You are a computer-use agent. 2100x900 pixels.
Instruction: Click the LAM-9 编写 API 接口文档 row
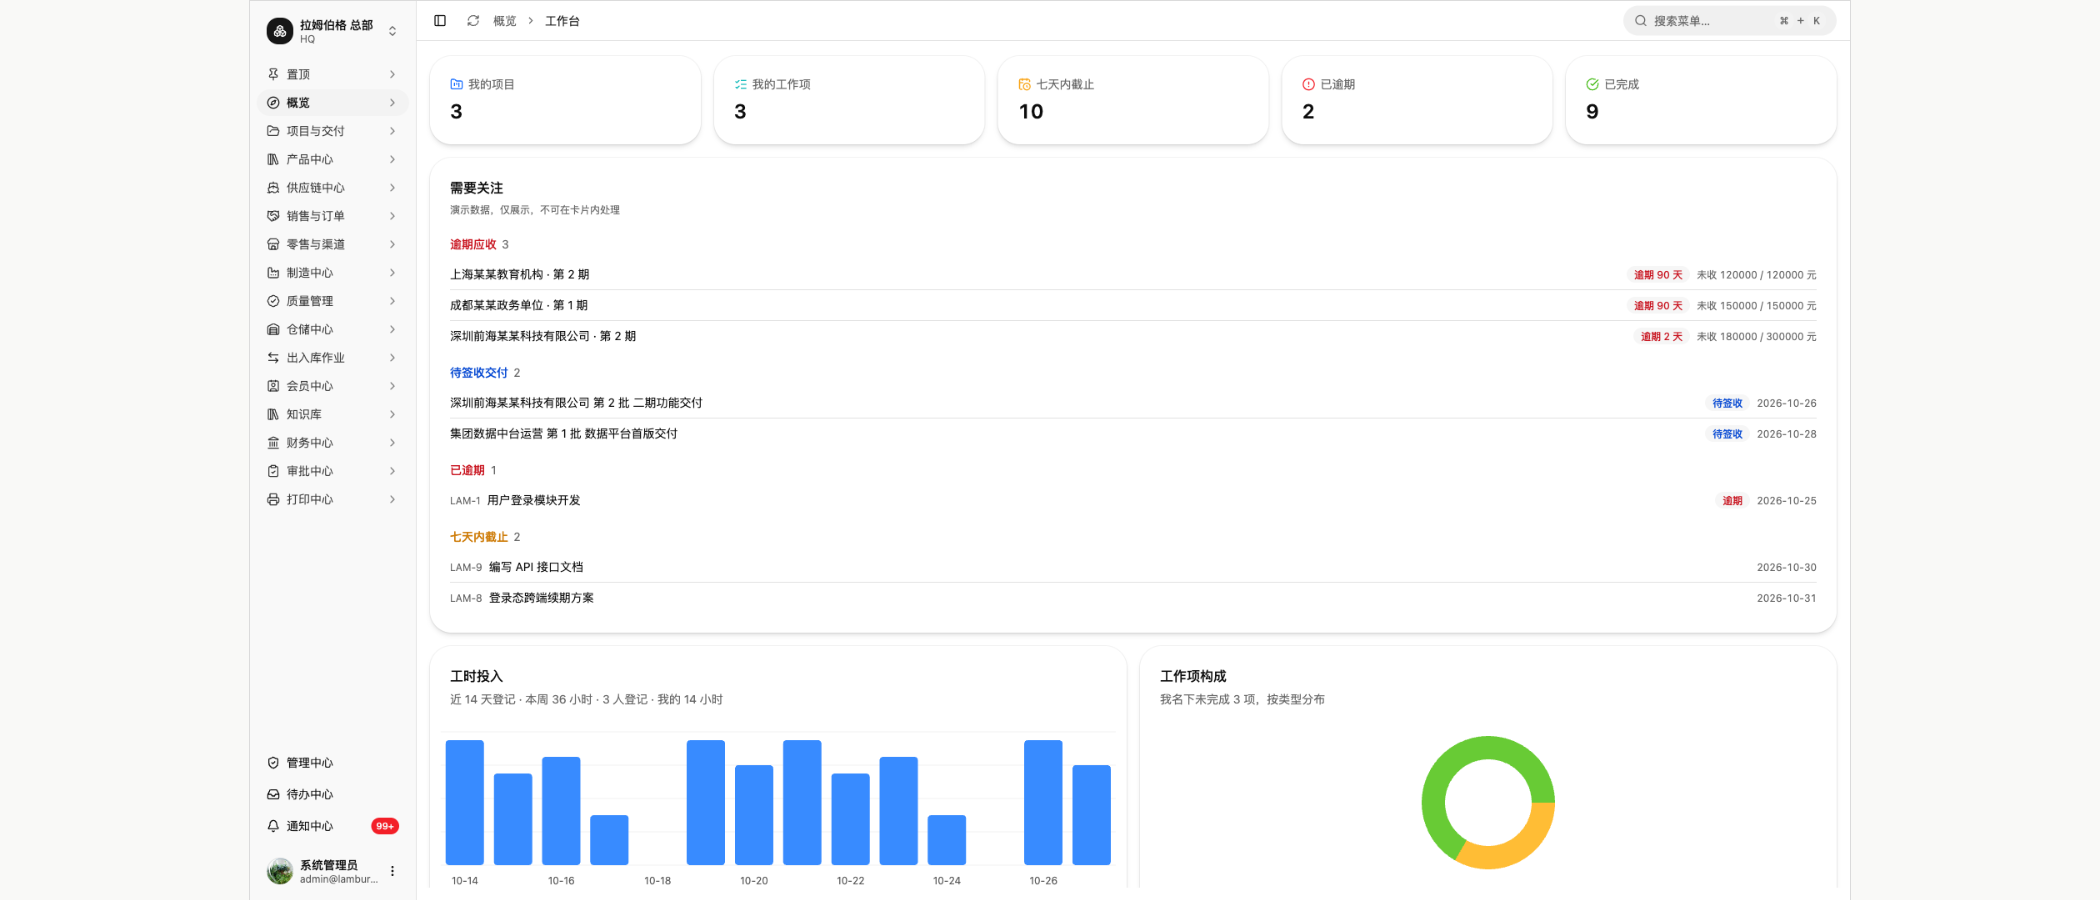tap(1133, 567)
